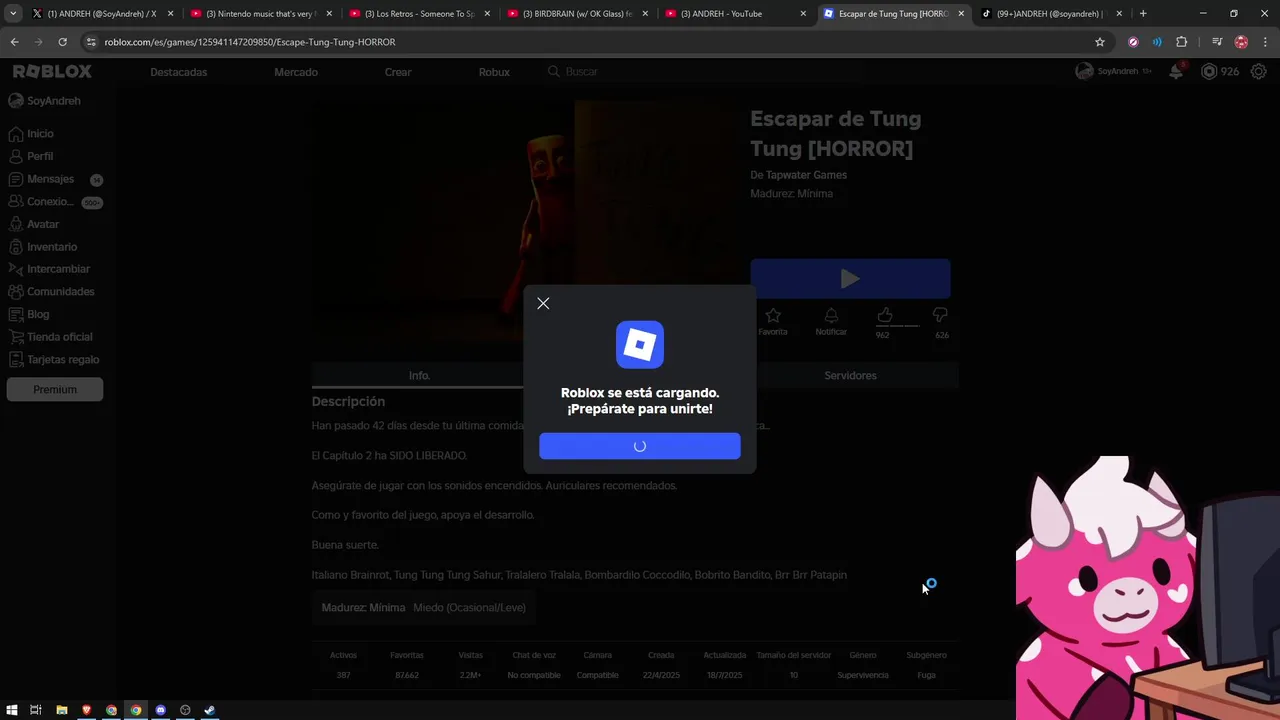Open the media controls music icon
This screenshot has height=720, width=1280.
click(1217, 42)
